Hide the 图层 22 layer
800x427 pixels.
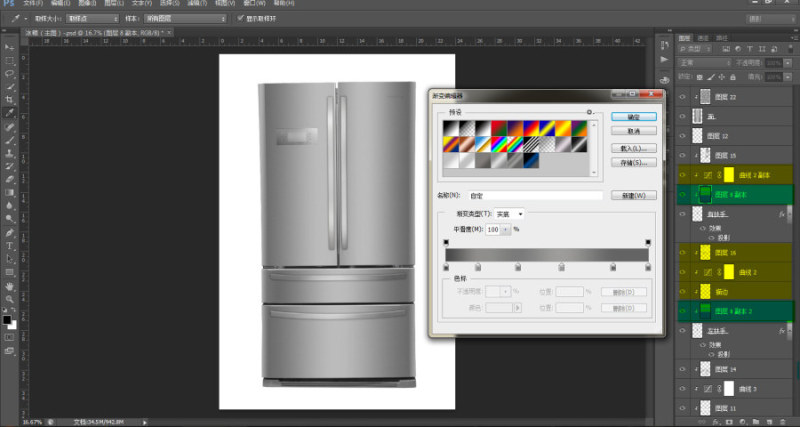pos(683,96)
